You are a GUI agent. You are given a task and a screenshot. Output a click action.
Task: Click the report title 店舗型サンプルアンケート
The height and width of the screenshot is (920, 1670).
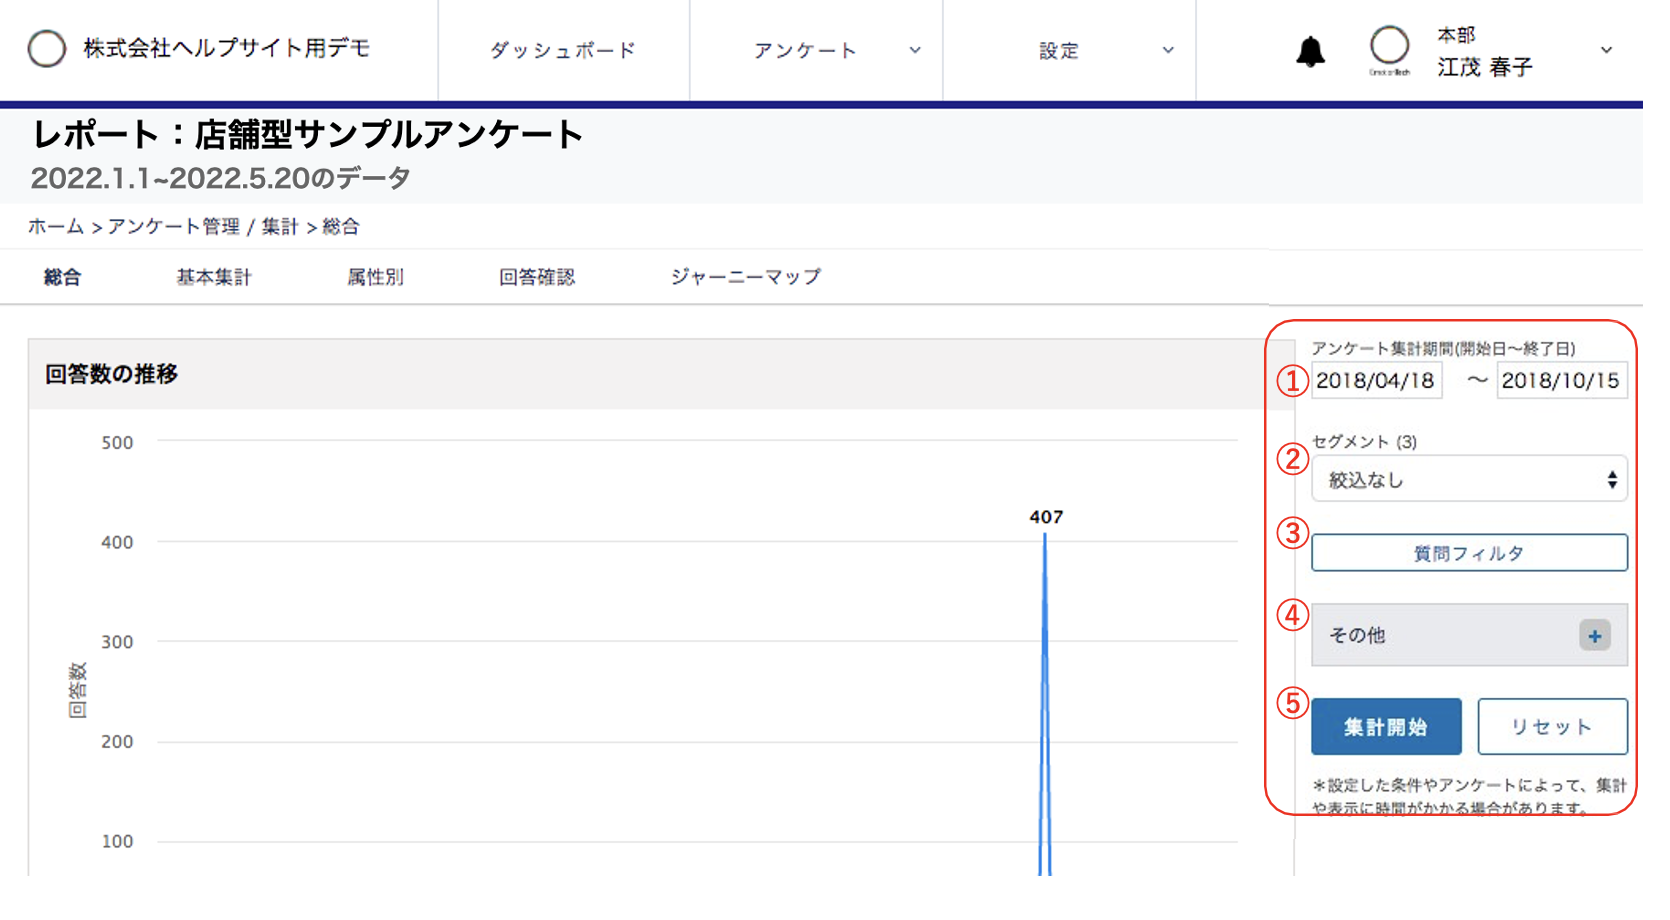pyautogui.click(x=389, y=134)
